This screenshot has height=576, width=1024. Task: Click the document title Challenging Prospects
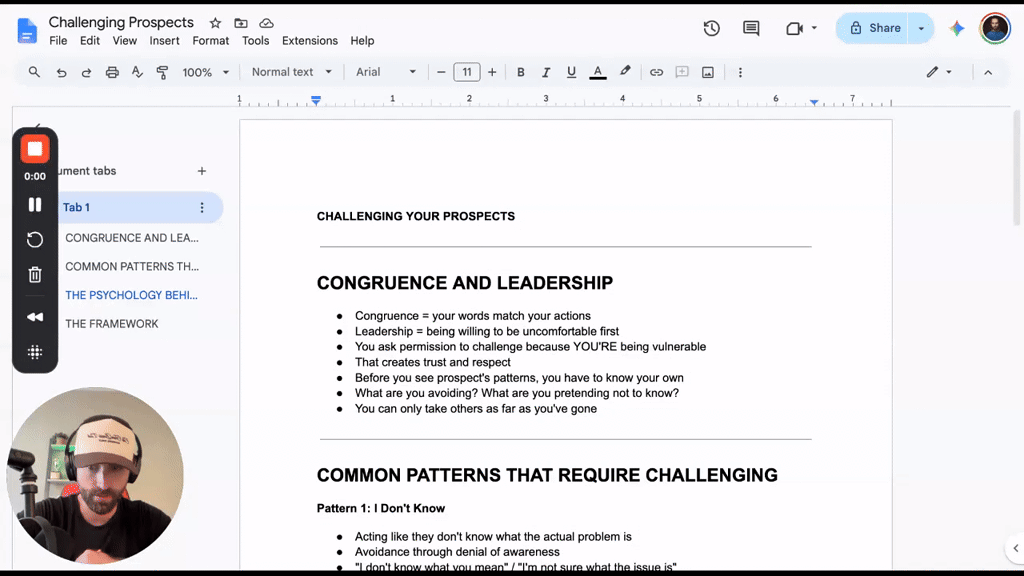(121, 22)
